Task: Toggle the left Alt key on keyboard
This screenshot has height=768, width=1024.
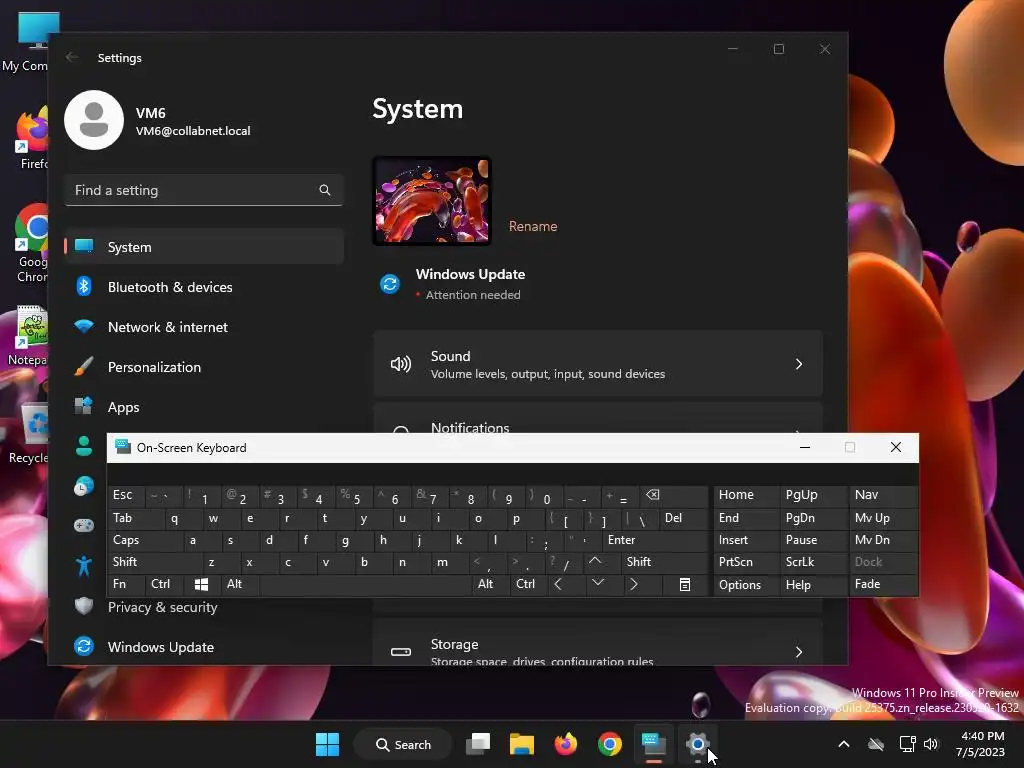Action: (240, 584)
